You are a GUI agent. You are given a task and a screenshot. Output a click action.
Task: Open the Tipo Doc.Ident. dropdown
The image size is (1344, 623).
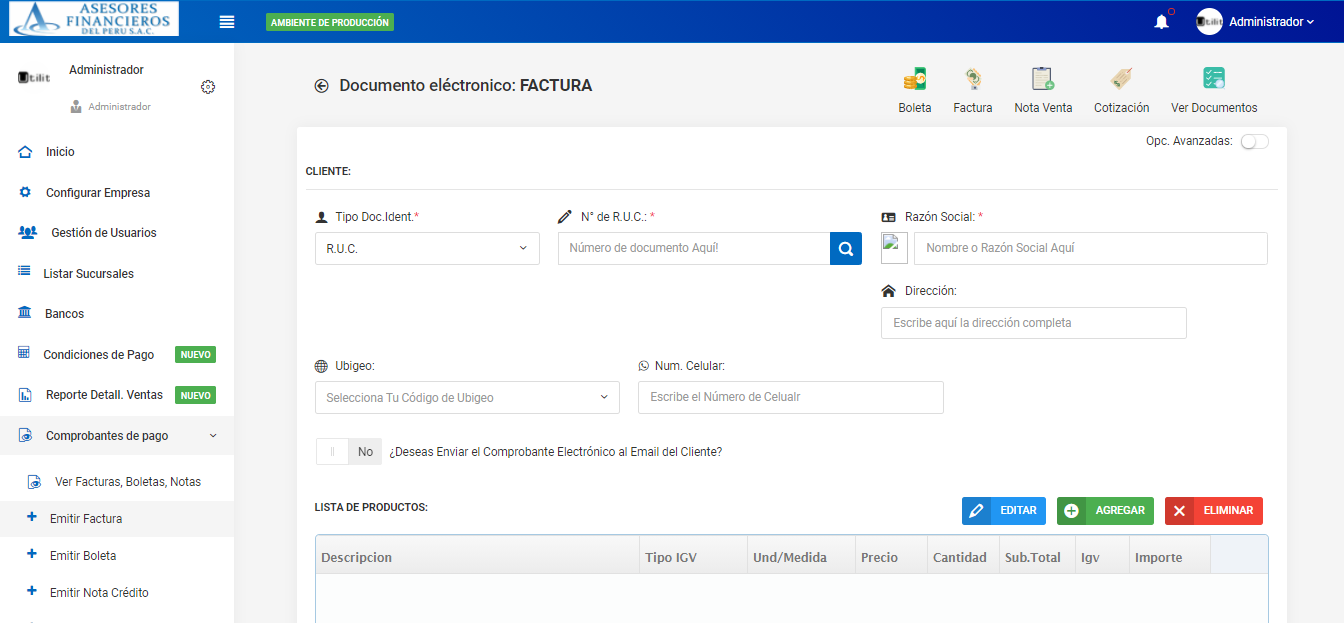click(x=427, y=249)
